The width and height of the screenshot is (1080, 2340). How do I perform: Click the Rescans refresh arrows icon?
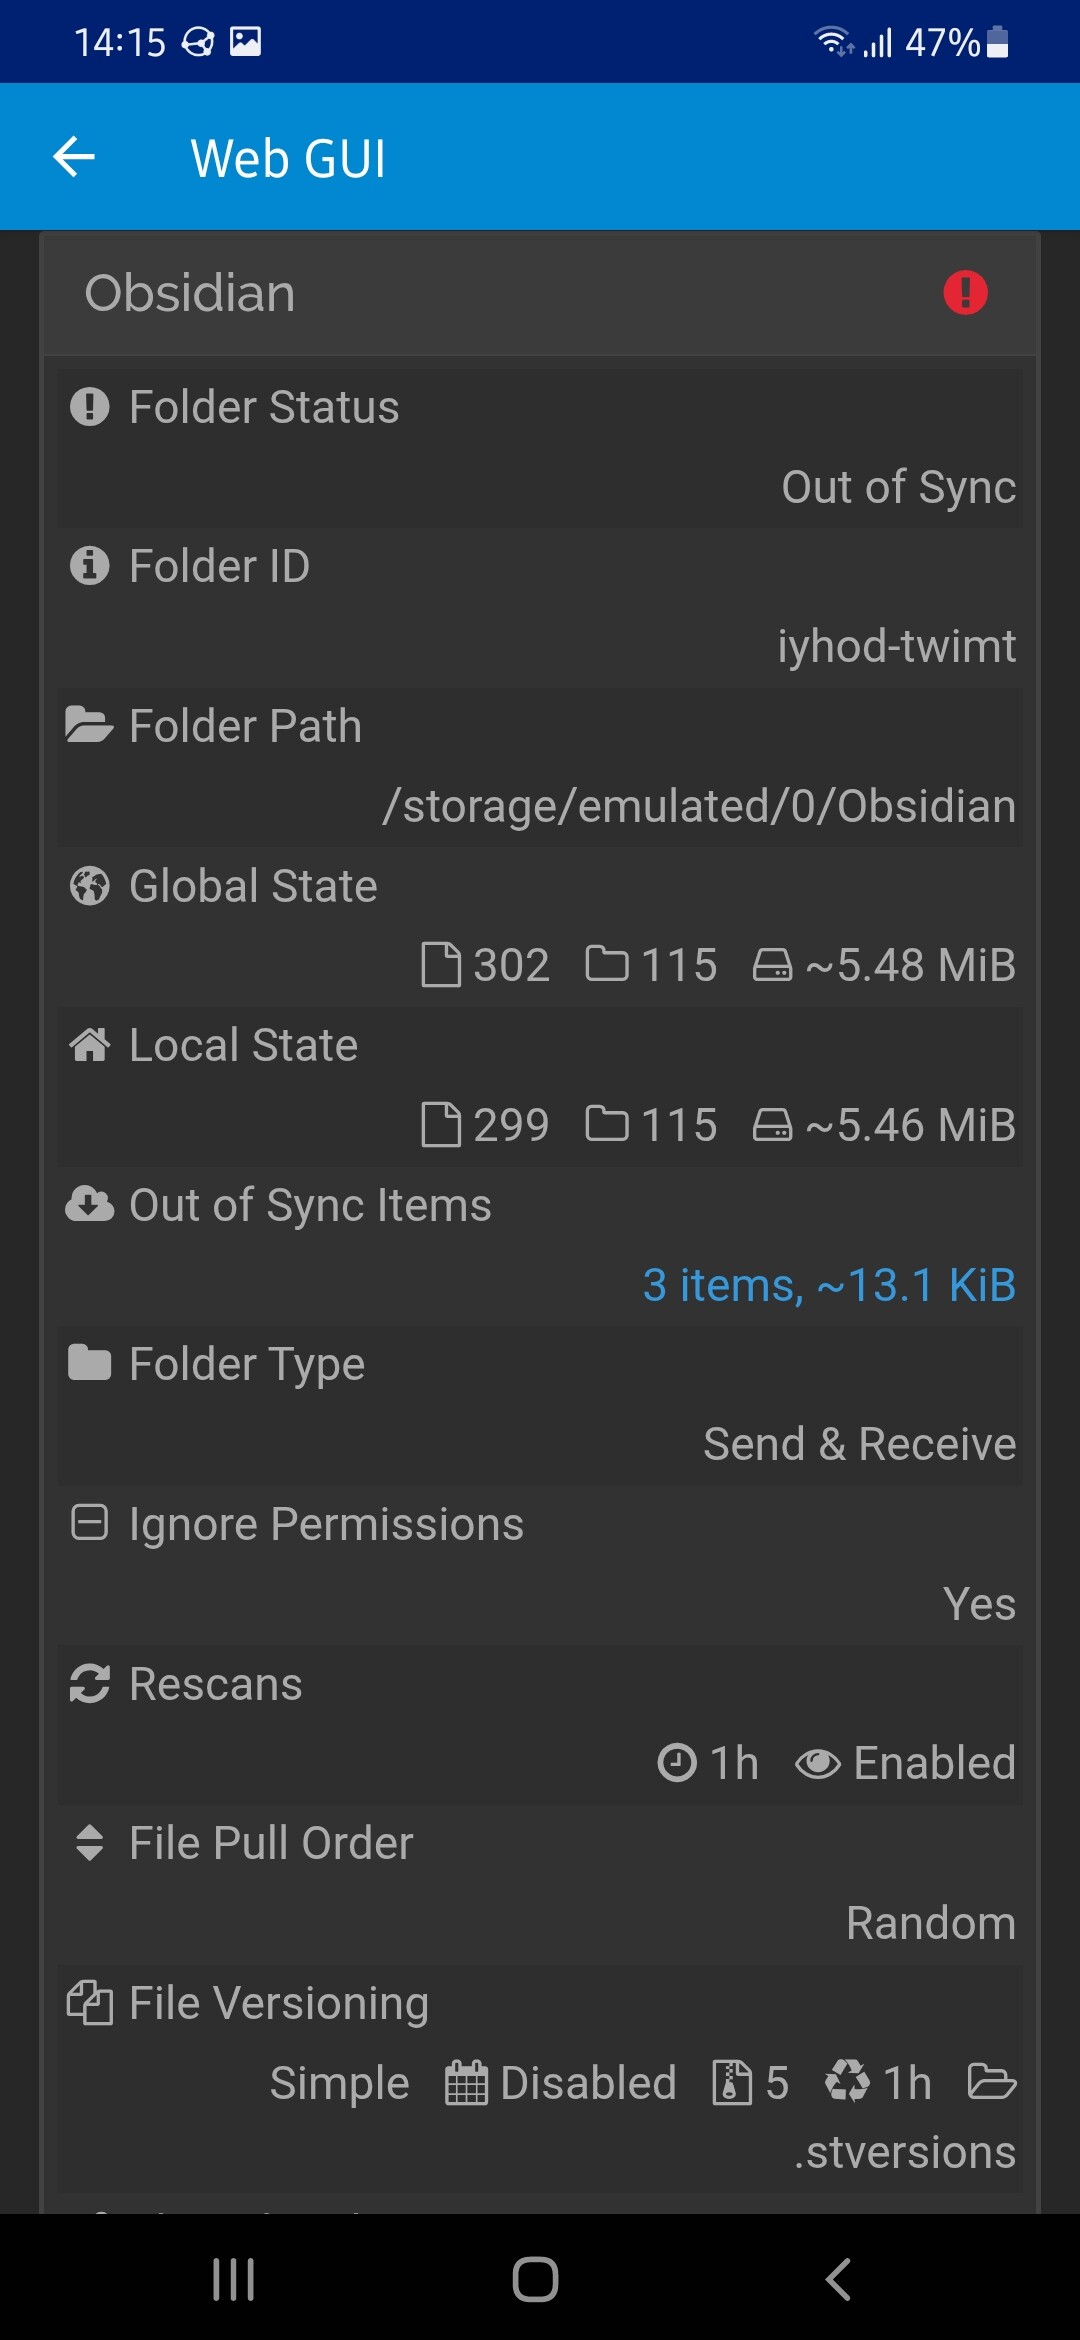[90, 1684]
